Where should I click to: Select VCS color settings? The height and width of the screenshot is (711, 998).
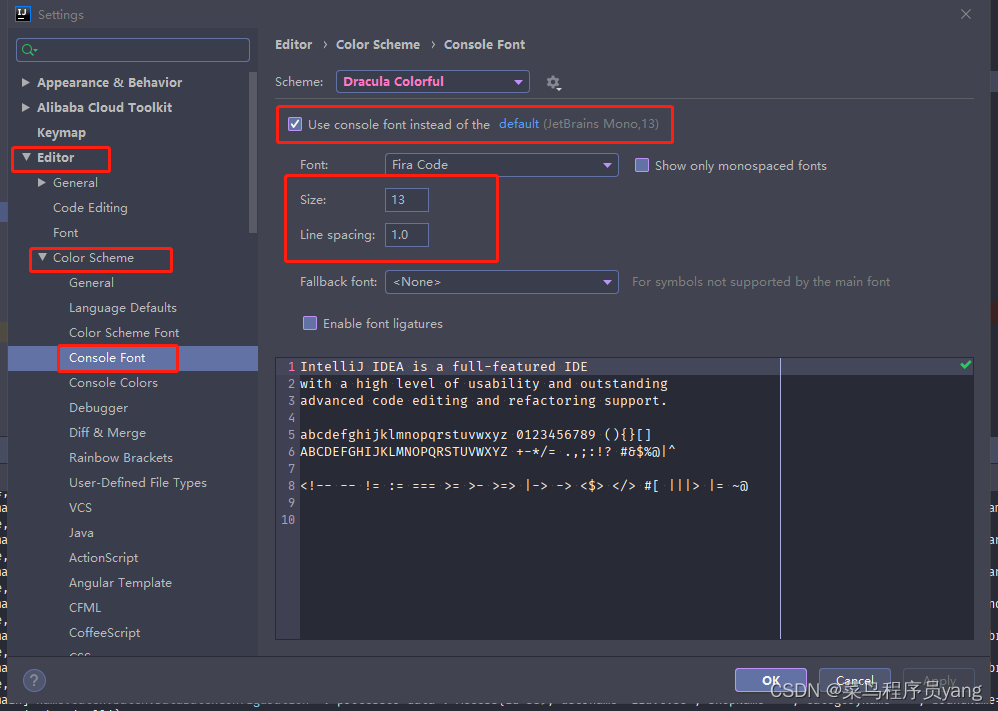pyautogui.click(x=80, y=507)
